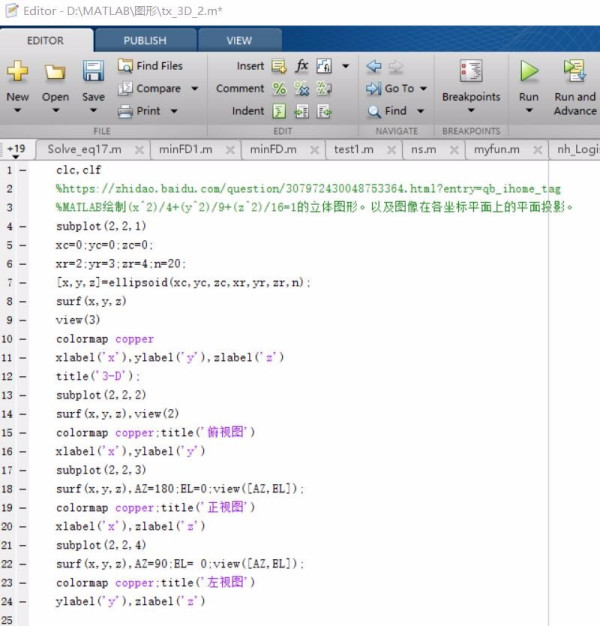Set breakpoint dash on line 18

pos(23,489)
